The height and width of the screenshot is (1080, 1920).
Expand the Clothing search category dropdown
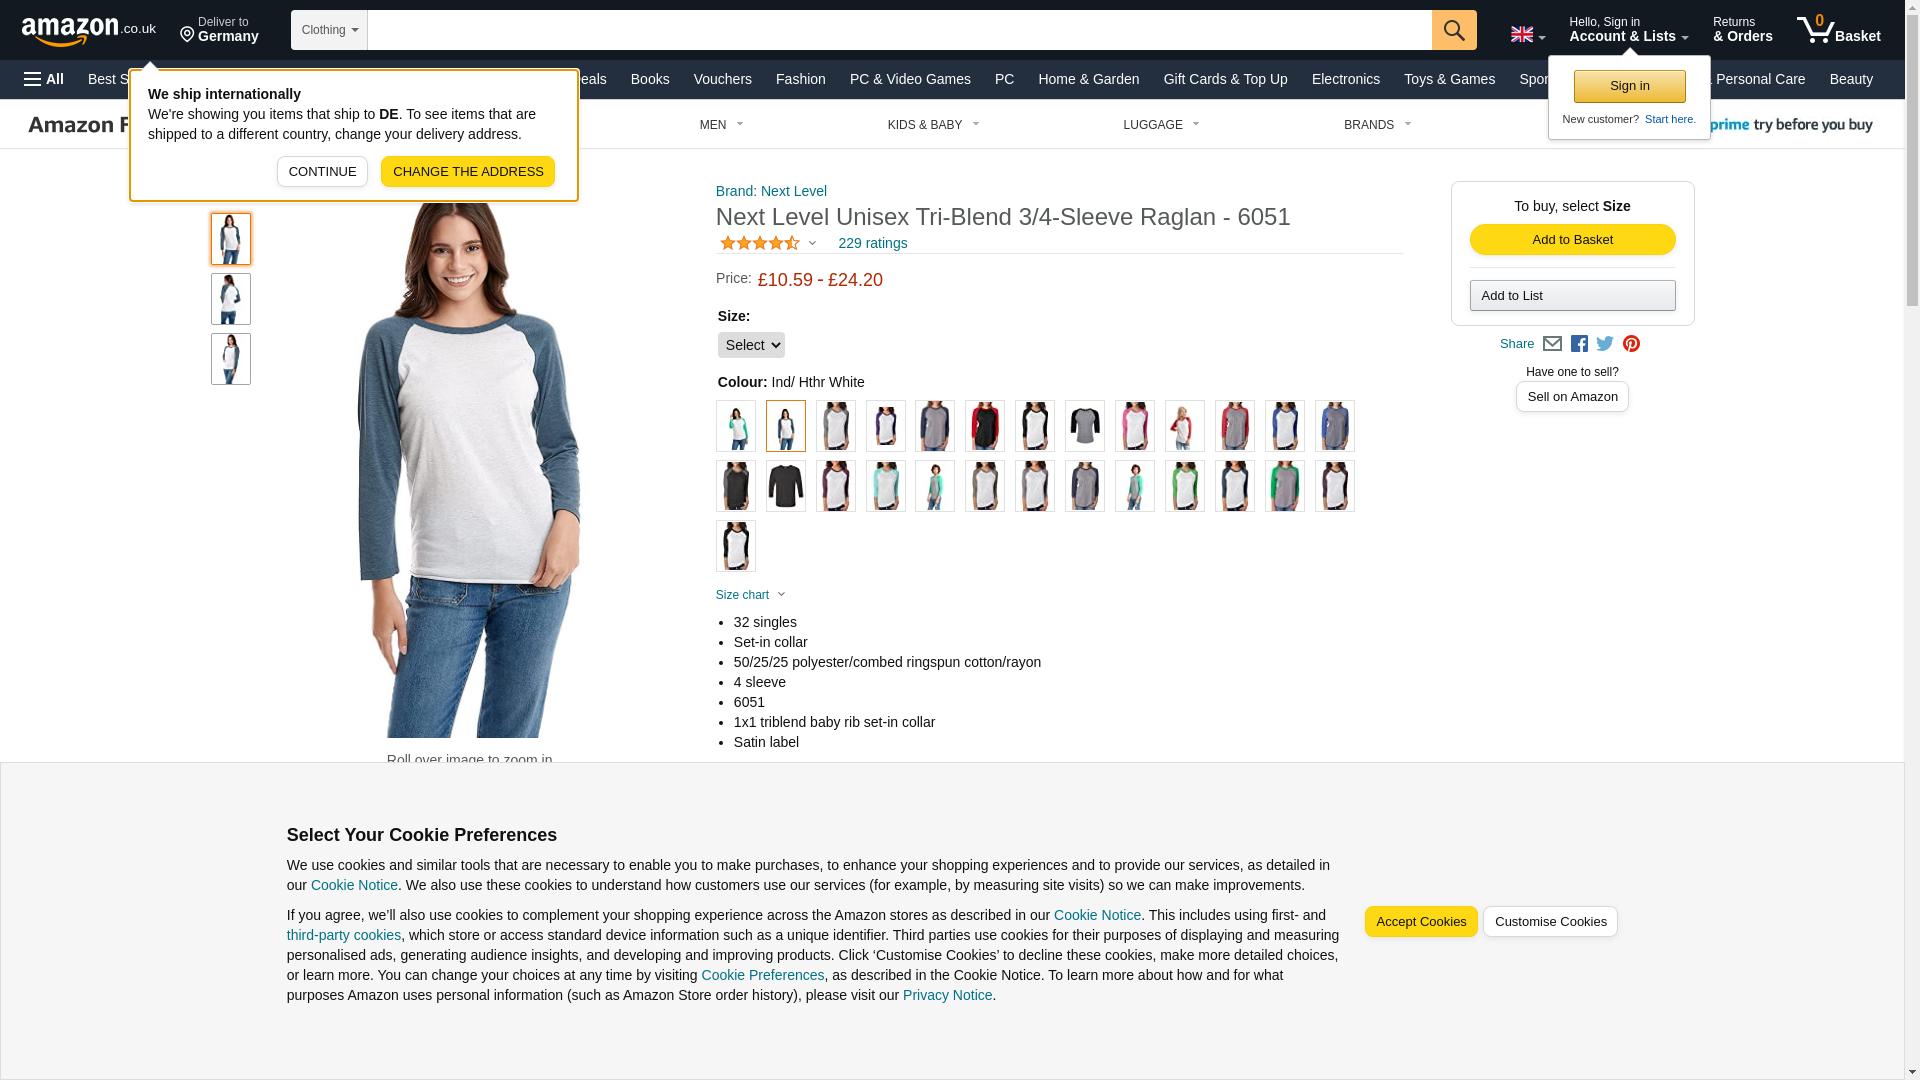click(x=329, y=30)
